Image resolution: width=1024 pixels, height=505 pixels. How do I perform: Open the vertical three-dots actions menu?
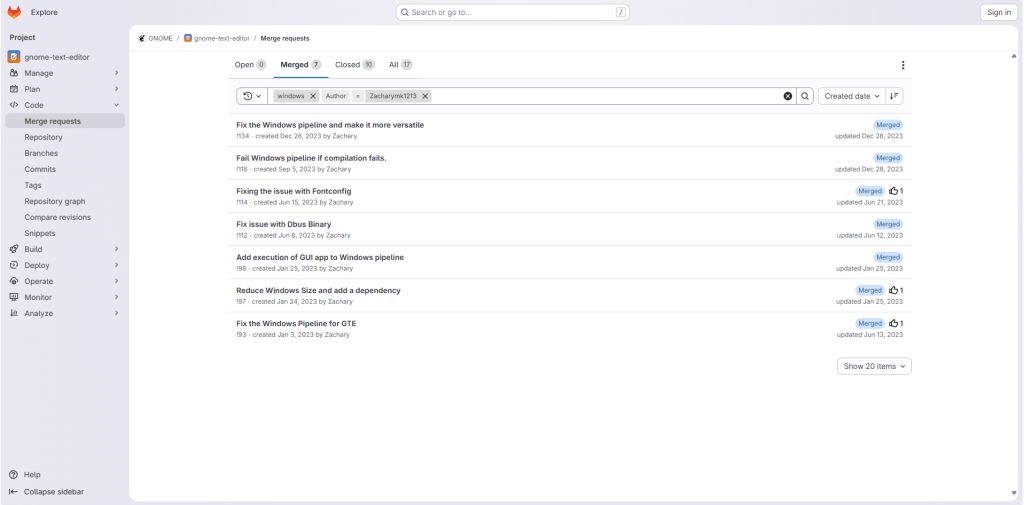point(903,65)
